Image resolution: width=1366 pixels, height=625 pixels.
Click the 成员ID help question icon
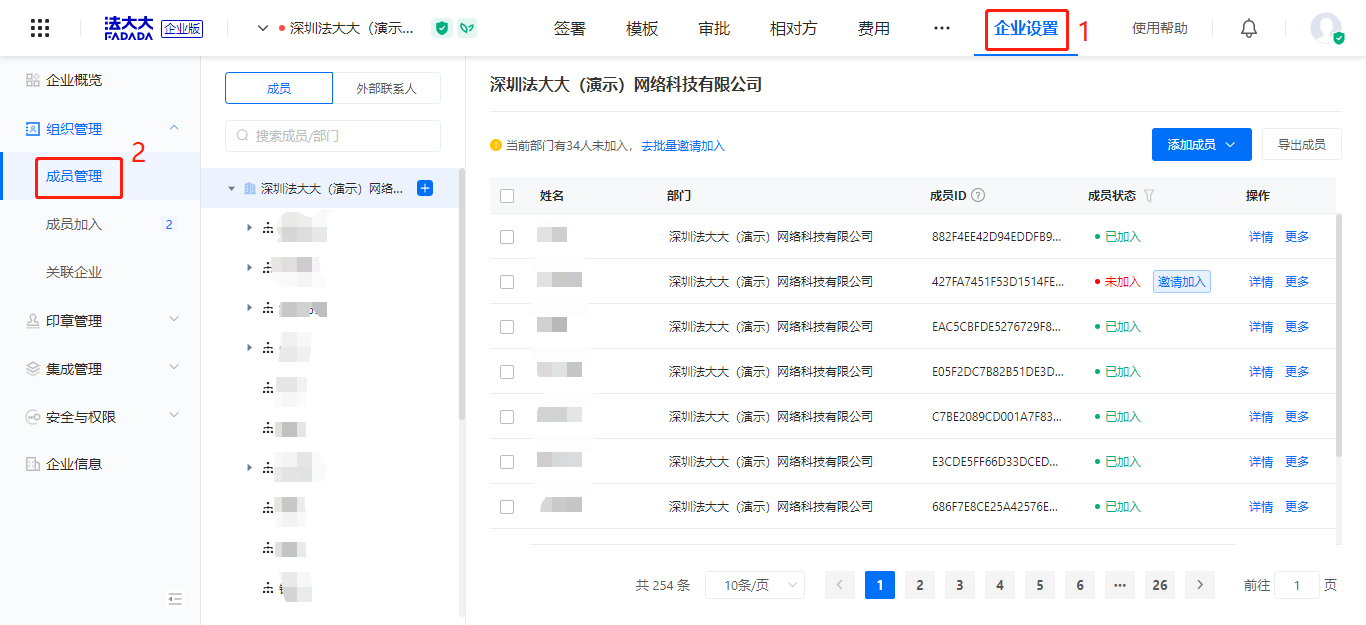tap(978, 195)
